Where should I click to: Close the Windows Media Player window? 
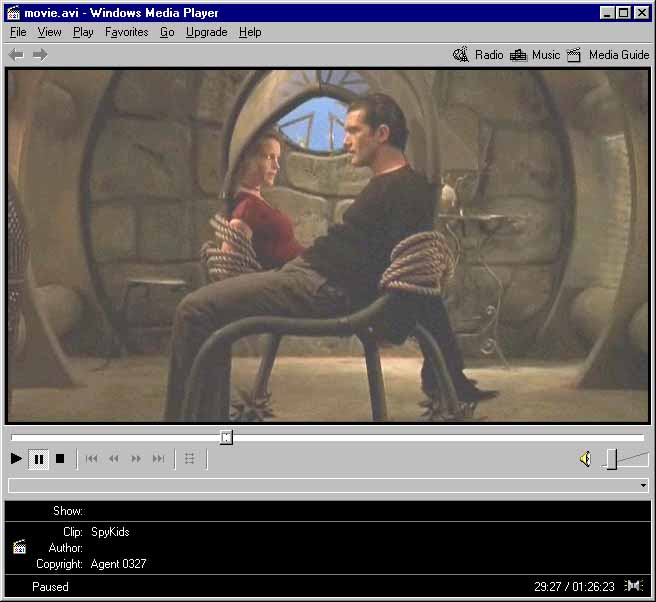point(641,13)
